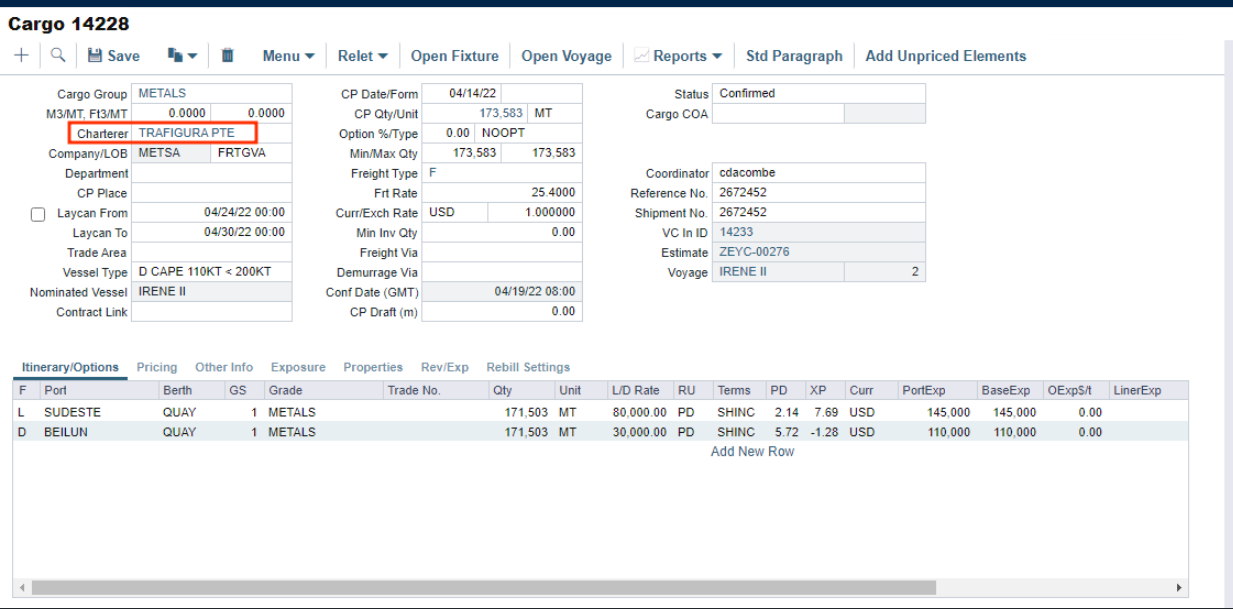Click the horizontal scrollbar right arrow
Image resolution: width=1233 pixels, height=609 pixels.
click(1179, 588)
